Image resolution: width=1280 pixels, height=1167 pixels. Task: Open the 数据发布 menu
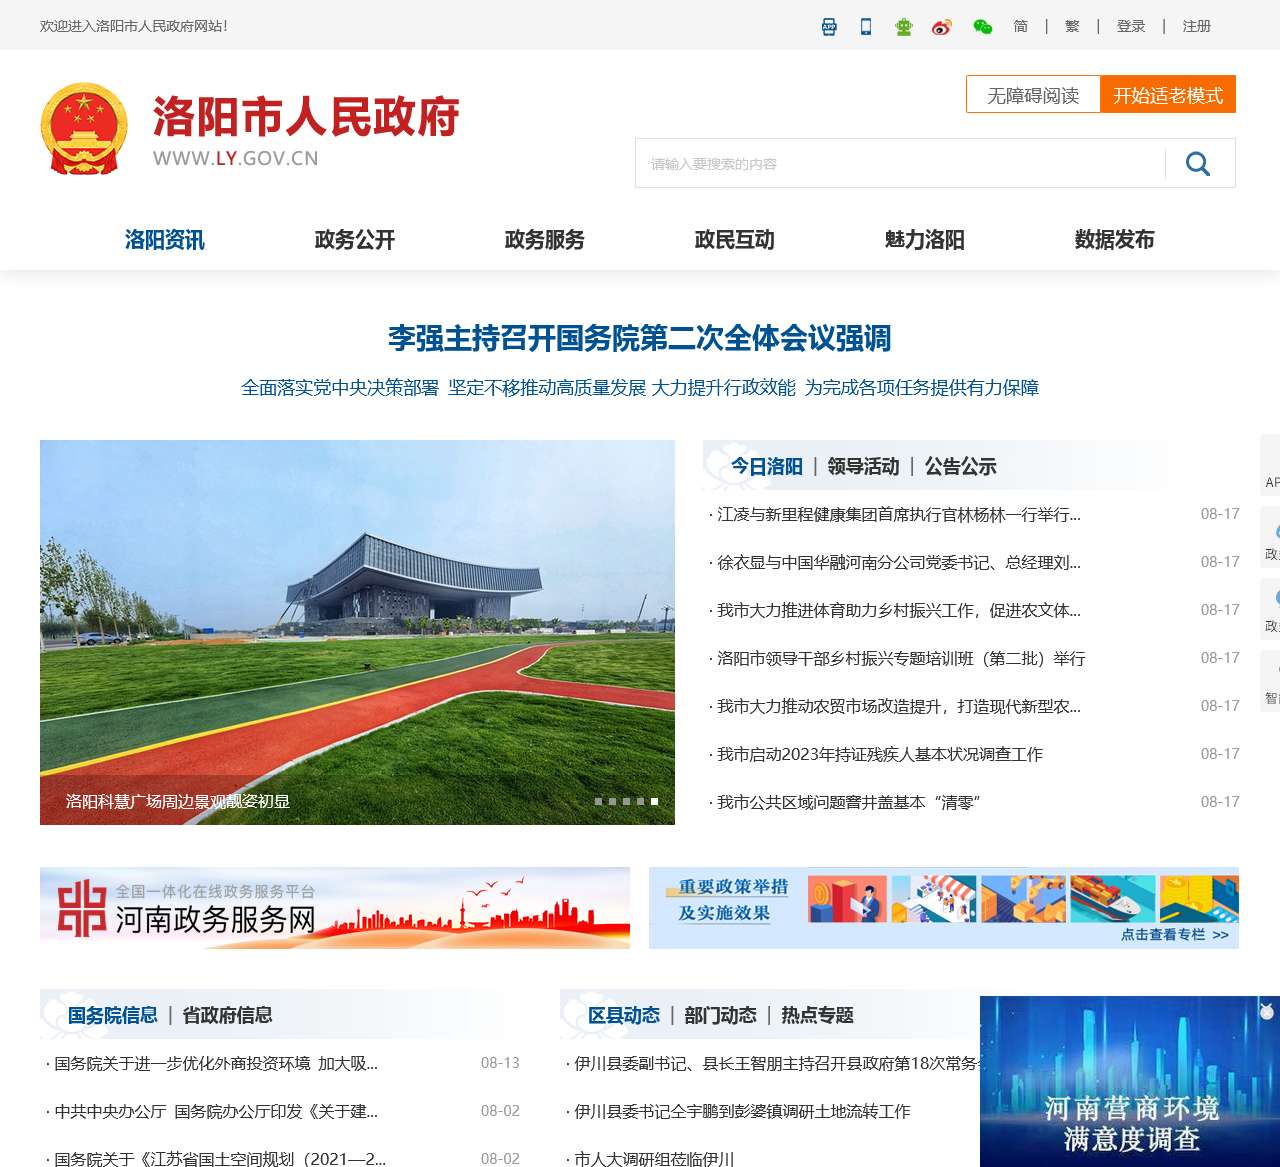pos(1115,240)
